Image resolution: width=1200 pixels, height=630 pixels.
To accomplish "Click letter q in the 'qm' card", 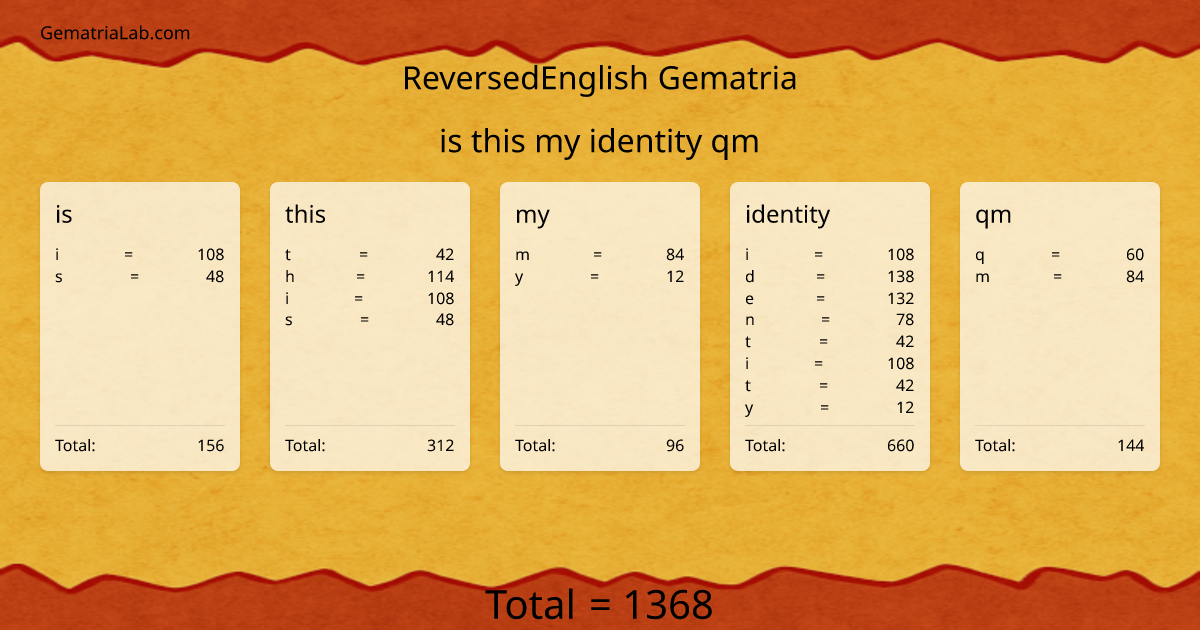I will point(980,255).
